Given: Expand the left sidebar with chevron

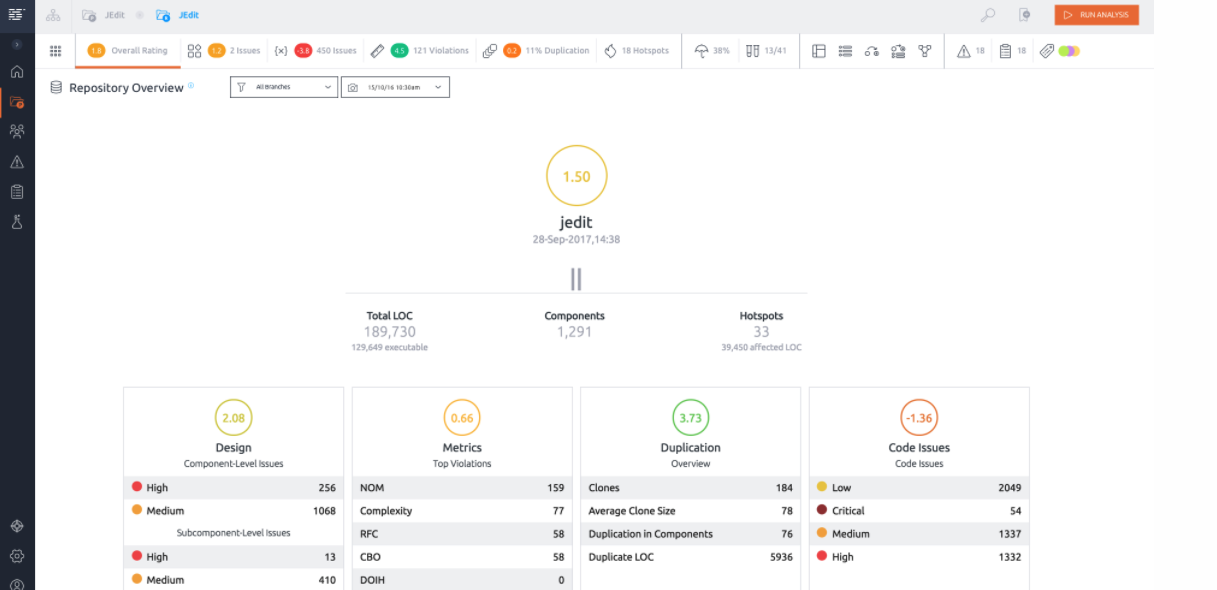Looking at the screenshot, I should pos(17,45).
